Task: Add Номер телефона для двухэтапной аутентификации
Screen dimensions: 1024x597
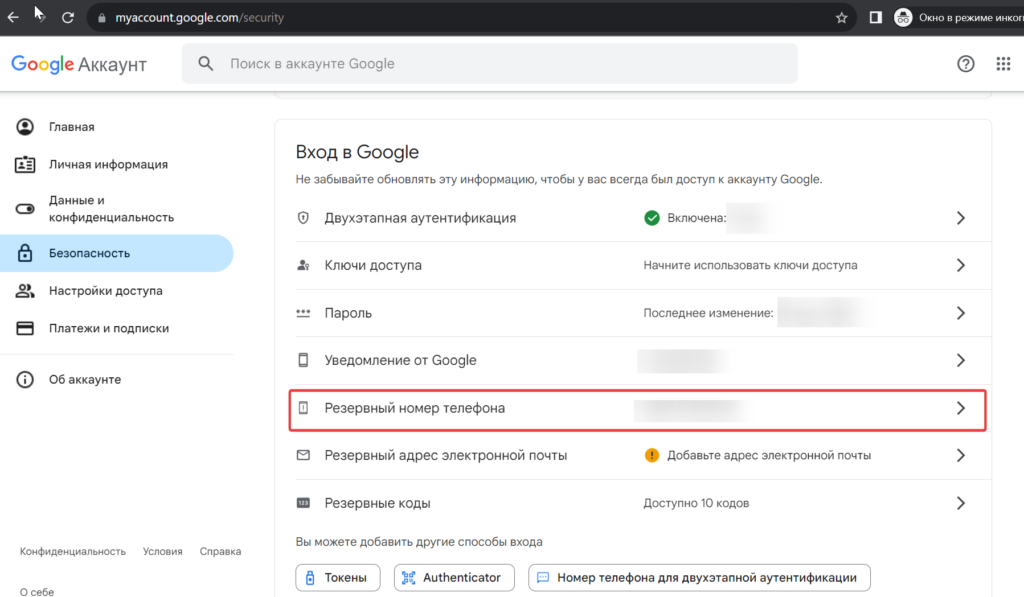Action: click(x=699, y=577)
